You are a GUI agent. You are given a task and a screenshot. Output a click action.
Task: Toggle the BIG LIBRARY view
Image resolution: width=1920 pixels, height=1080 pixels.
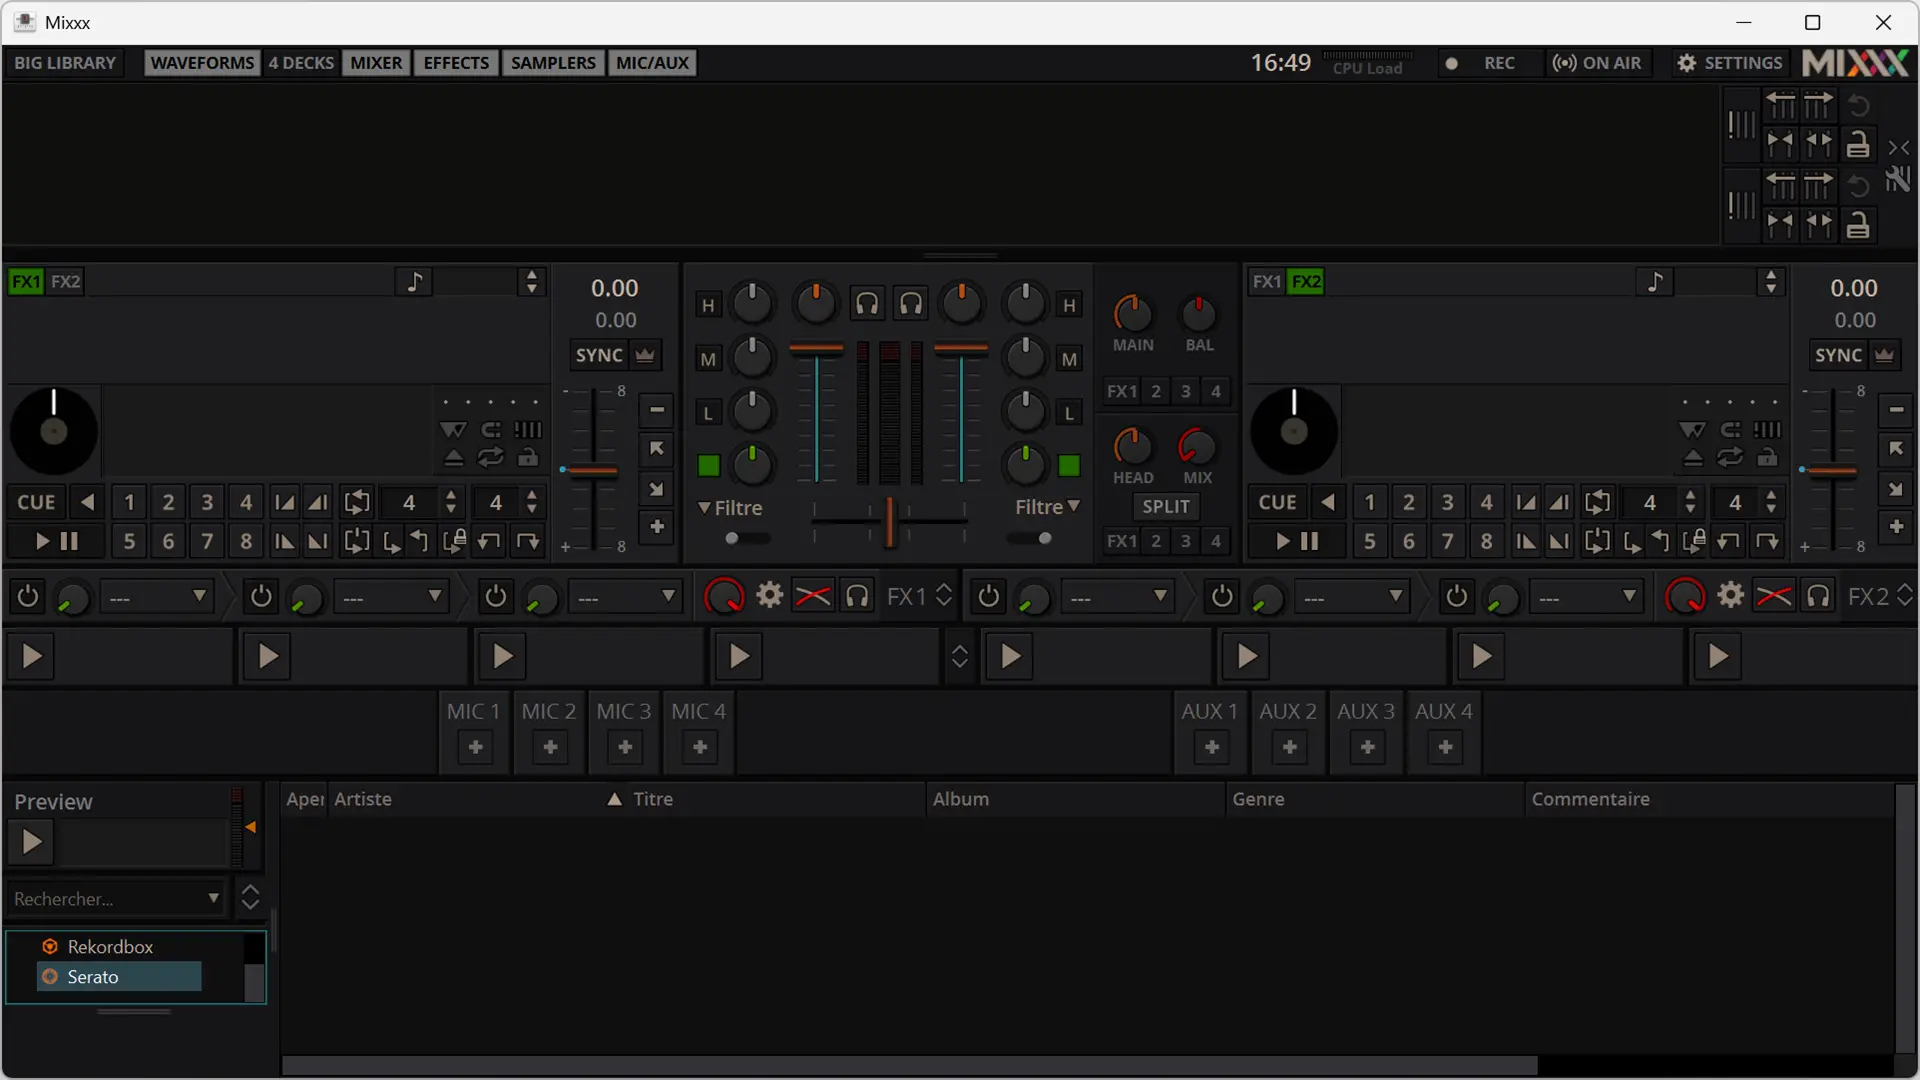pyautogui.click(x=65, y=63)
